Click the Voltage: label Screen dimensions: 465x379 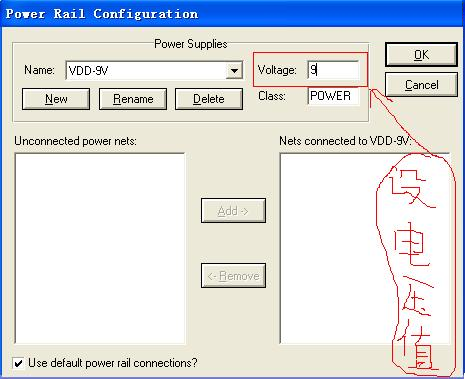pyautogui.click(x=277, y=70)
